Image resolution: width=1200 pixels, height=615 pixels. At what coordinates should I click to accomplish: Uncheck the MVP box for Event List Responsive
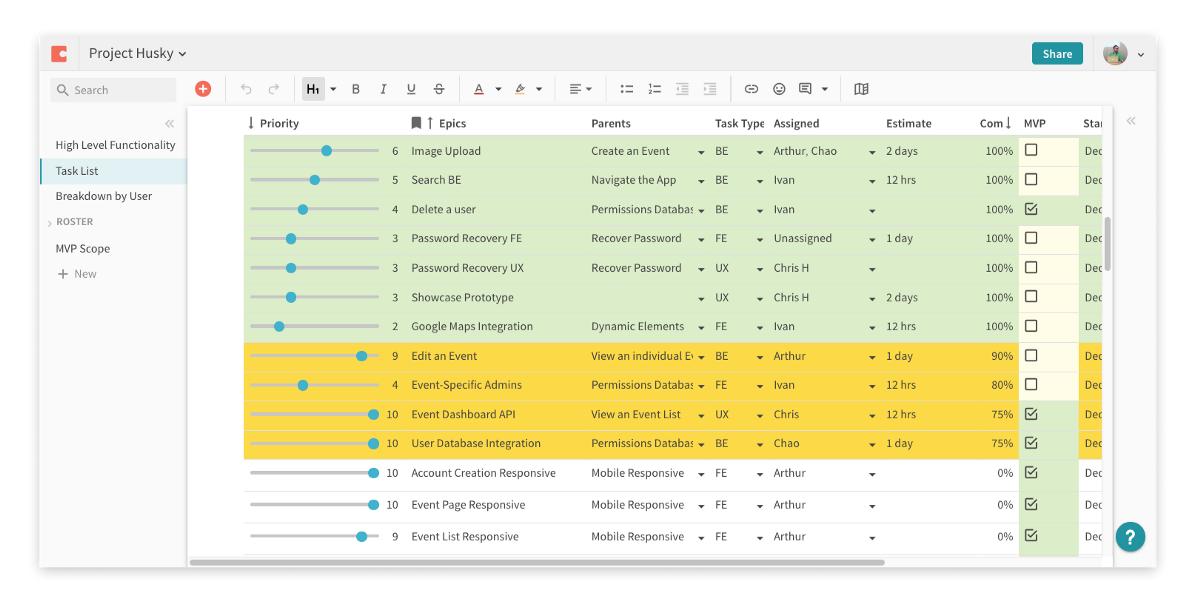(1031, 536)
